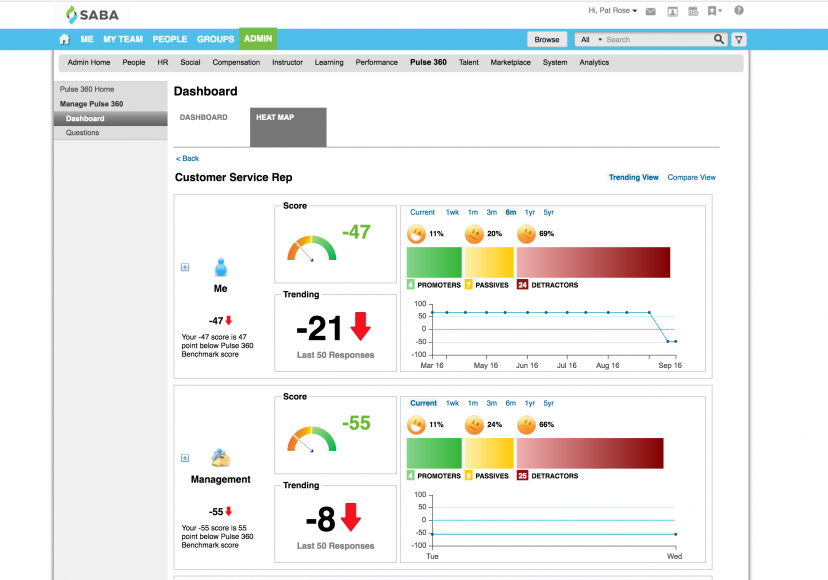
Task: Open the calendar icon in the header
Action: (692, 11)
